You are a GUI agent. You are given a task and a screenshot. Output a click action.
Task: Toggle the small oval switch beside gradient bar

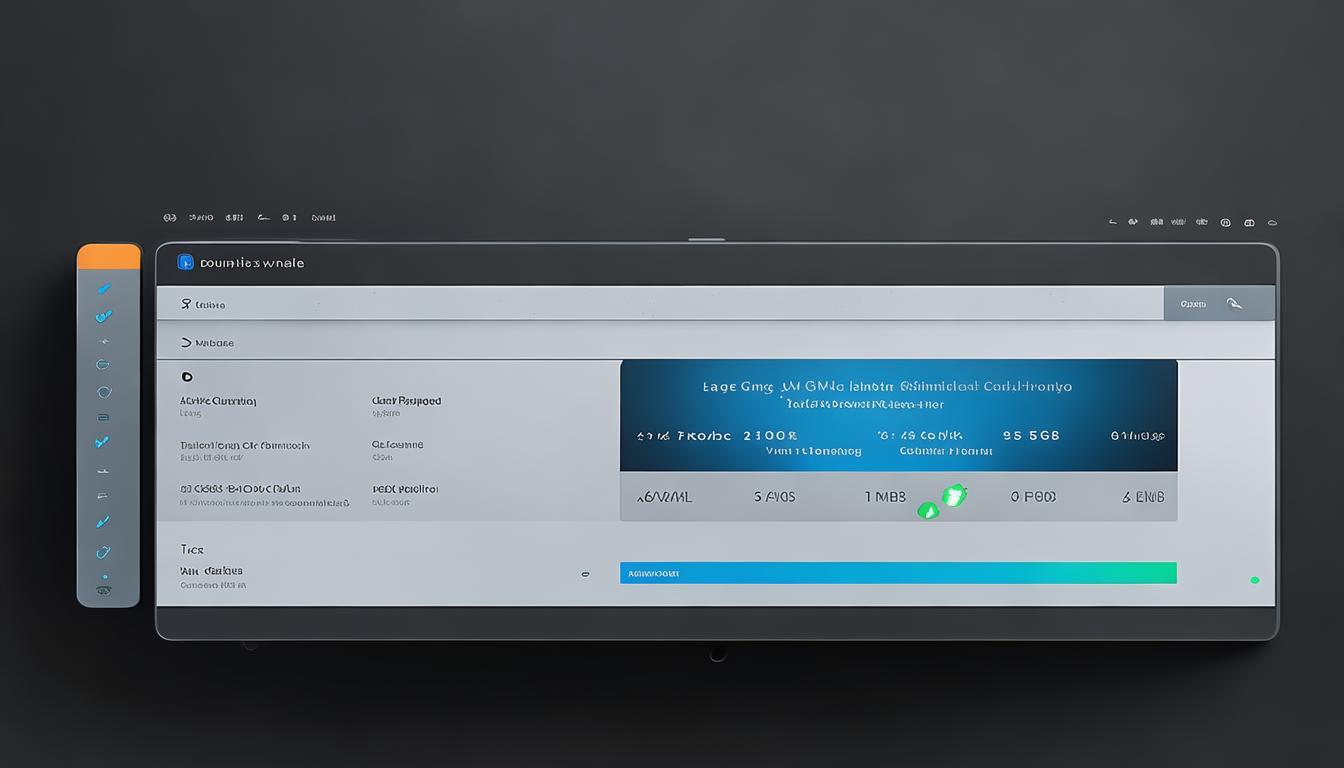coord(585,574)
